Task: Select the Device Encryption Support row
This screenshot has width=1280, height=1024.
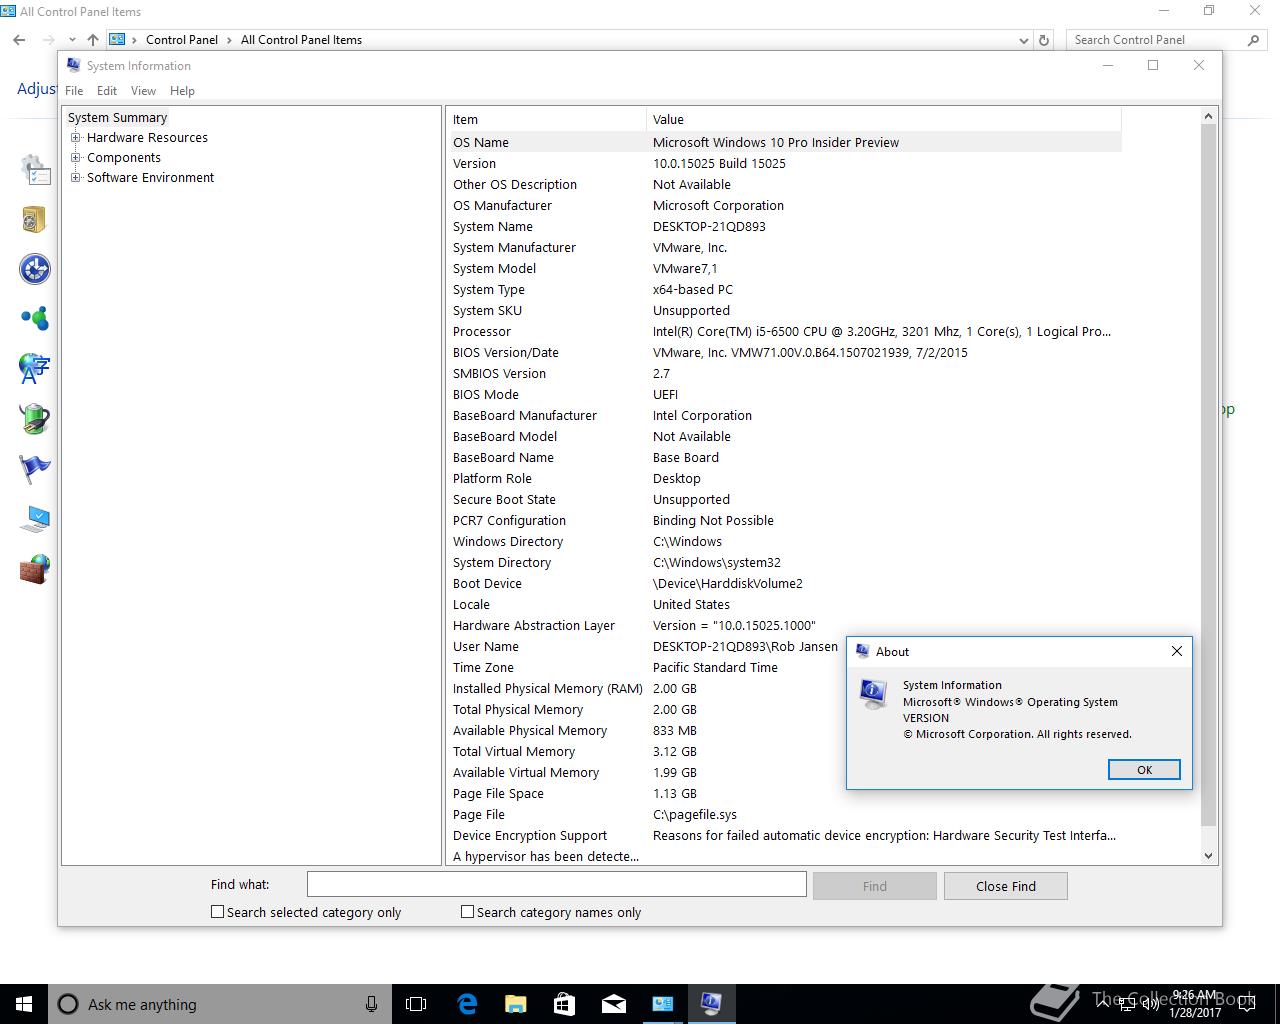Action: tap(784, 835)
